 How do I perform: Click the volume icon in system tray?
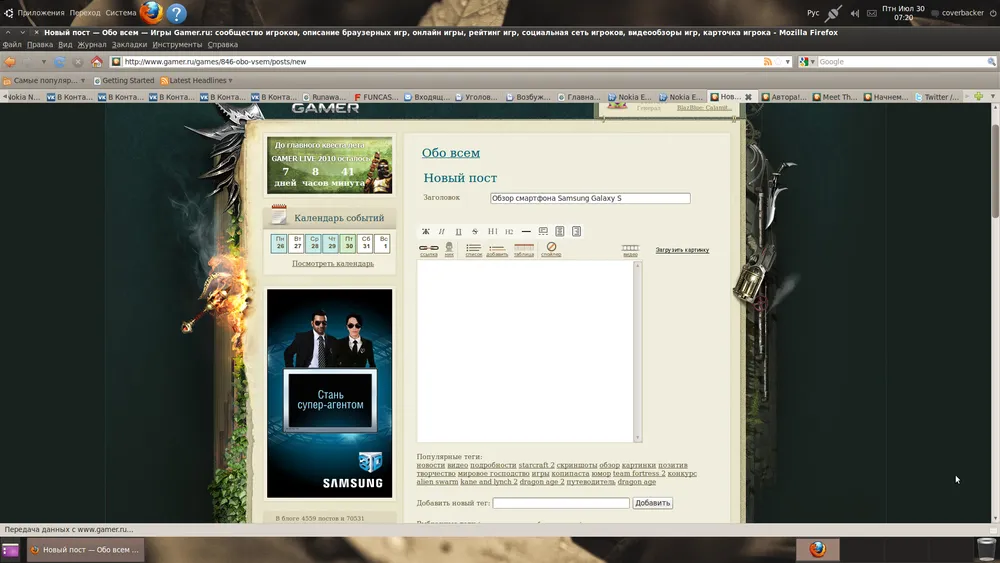pyautogui.click(x=855, y=13)
